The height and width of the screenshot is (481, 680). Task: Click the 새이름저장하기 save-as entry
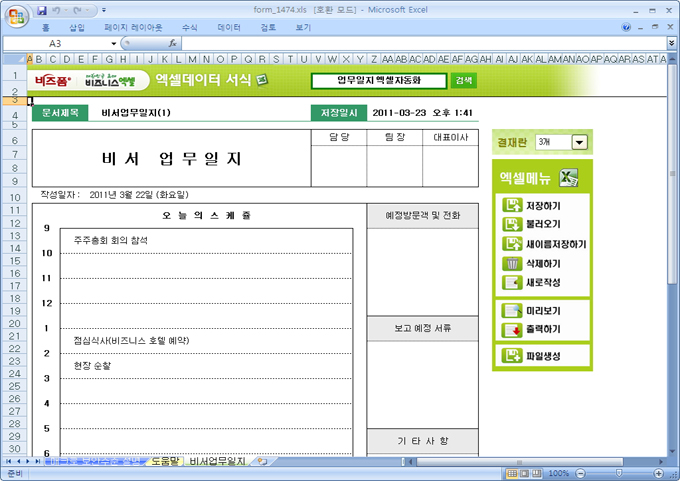(544, 244)
